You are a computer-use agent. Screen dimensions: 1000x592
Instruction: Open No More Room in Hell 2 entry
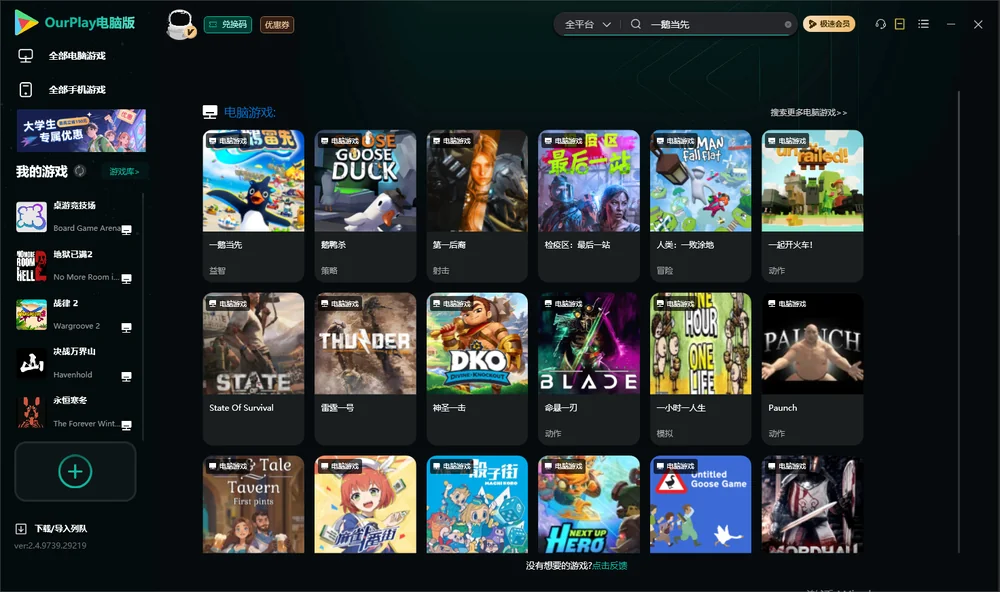point(75,266)
